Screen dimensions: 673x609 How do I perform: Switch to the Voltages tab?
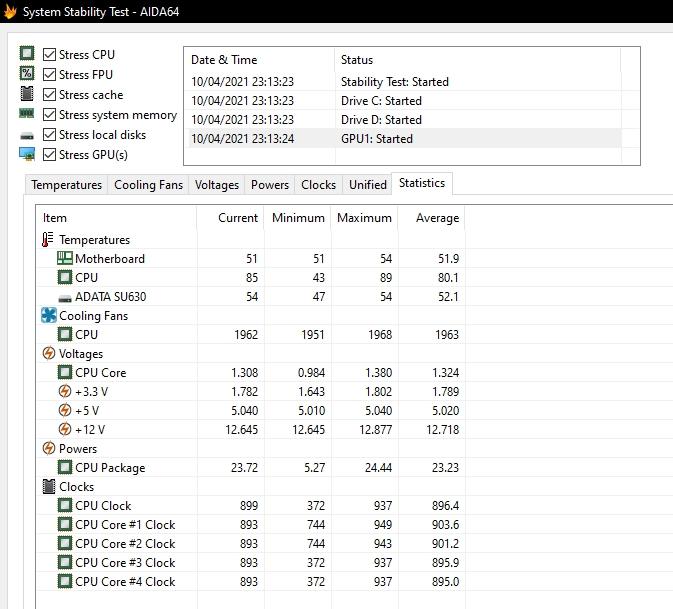(217, 185)
